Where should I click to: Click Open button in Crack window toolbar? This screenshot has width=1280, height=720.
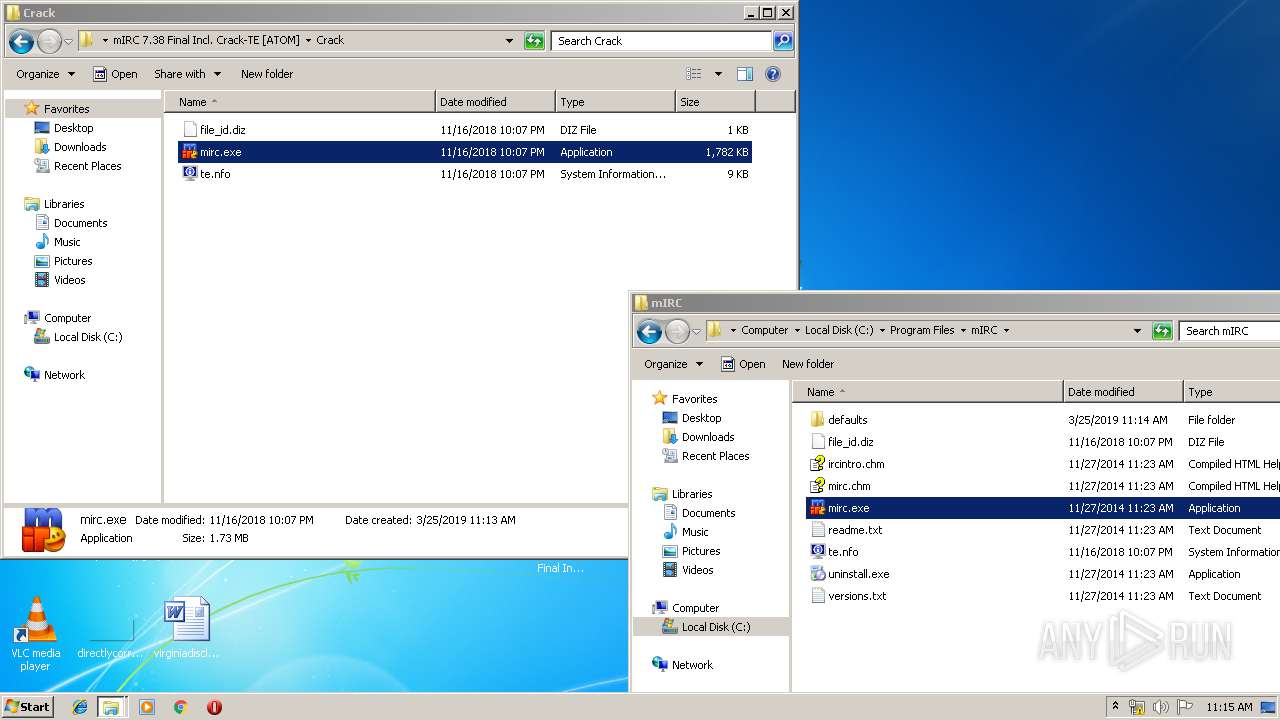115,74
